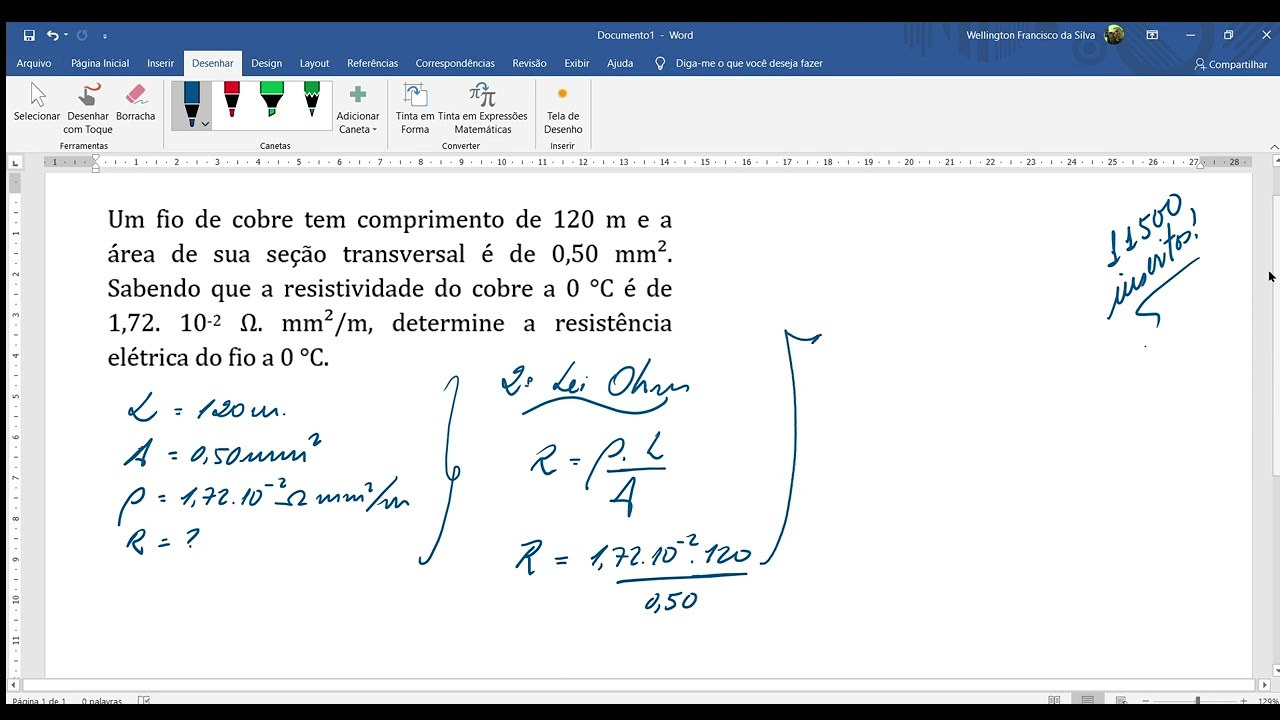This screenshot has height=720, width=1280.
Task: Open the Design ribbon tab
Action: click(266, 63)
